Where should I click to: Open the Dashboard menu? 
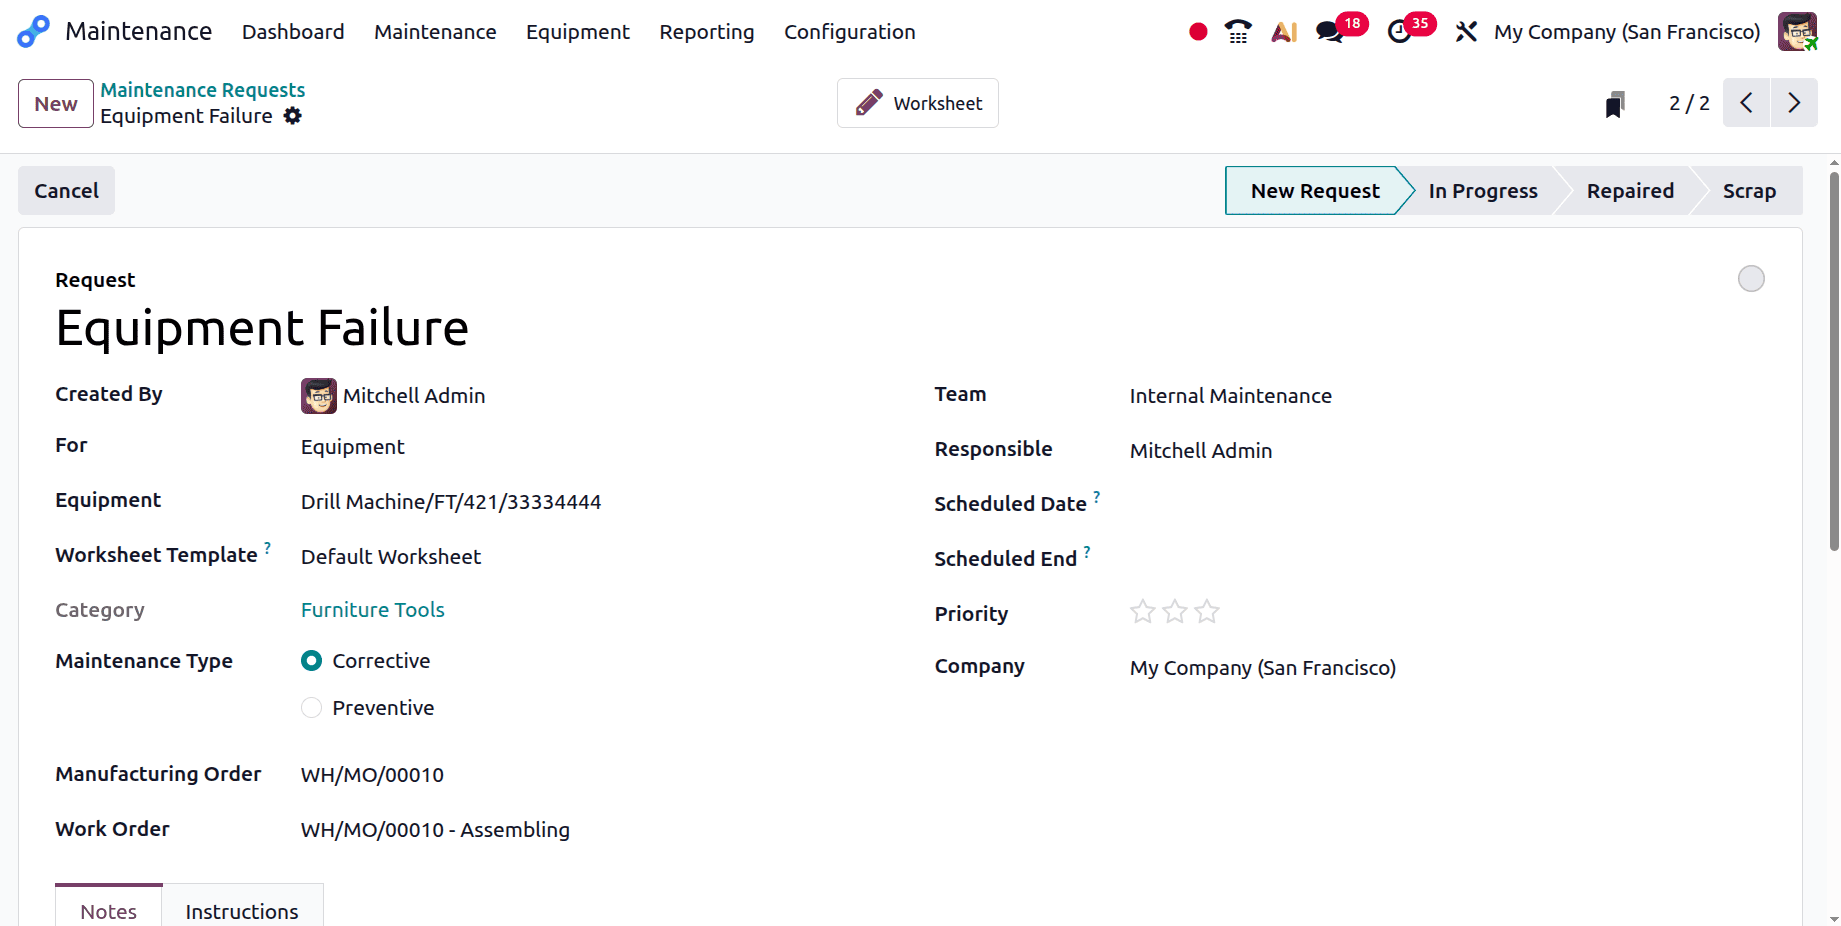[293, 32]
